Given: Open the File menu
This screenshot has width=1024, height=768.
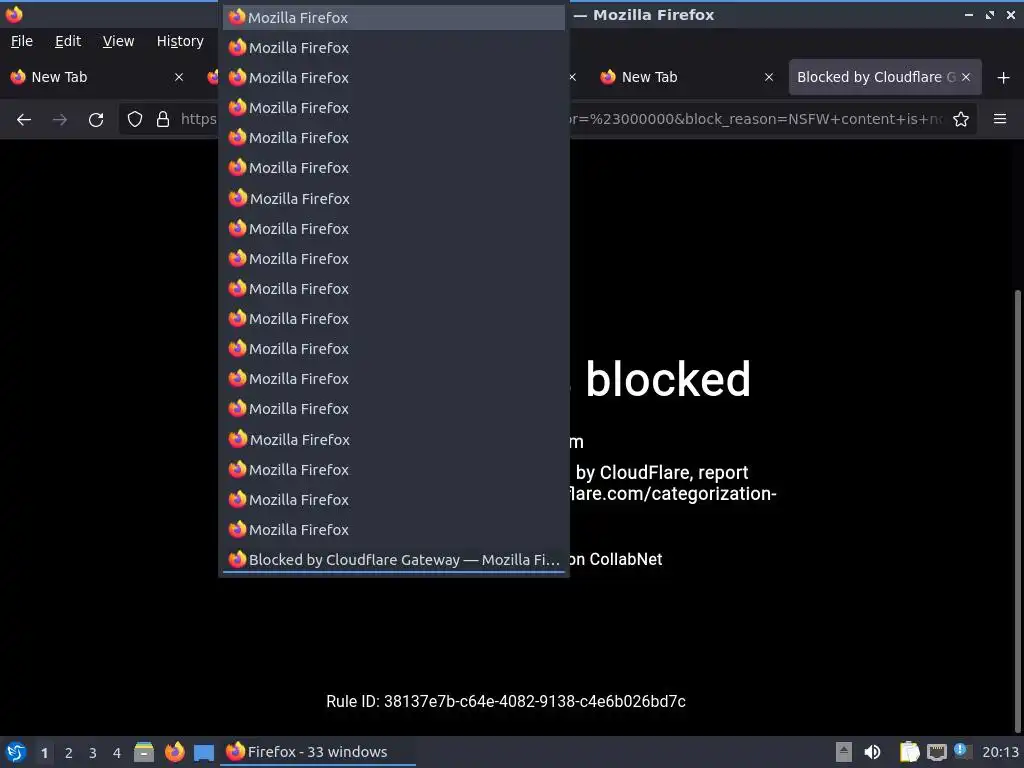Looking at the screenshot, I should click(x=22, y=41).
